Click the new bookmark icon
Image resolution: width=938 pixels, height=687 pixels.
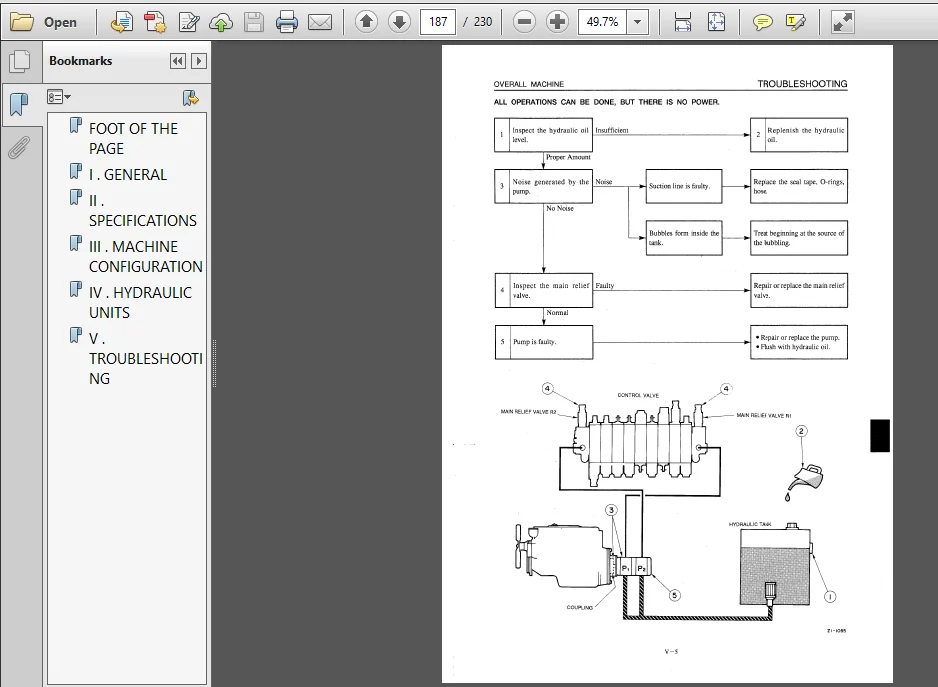click(x=191, y=98)
